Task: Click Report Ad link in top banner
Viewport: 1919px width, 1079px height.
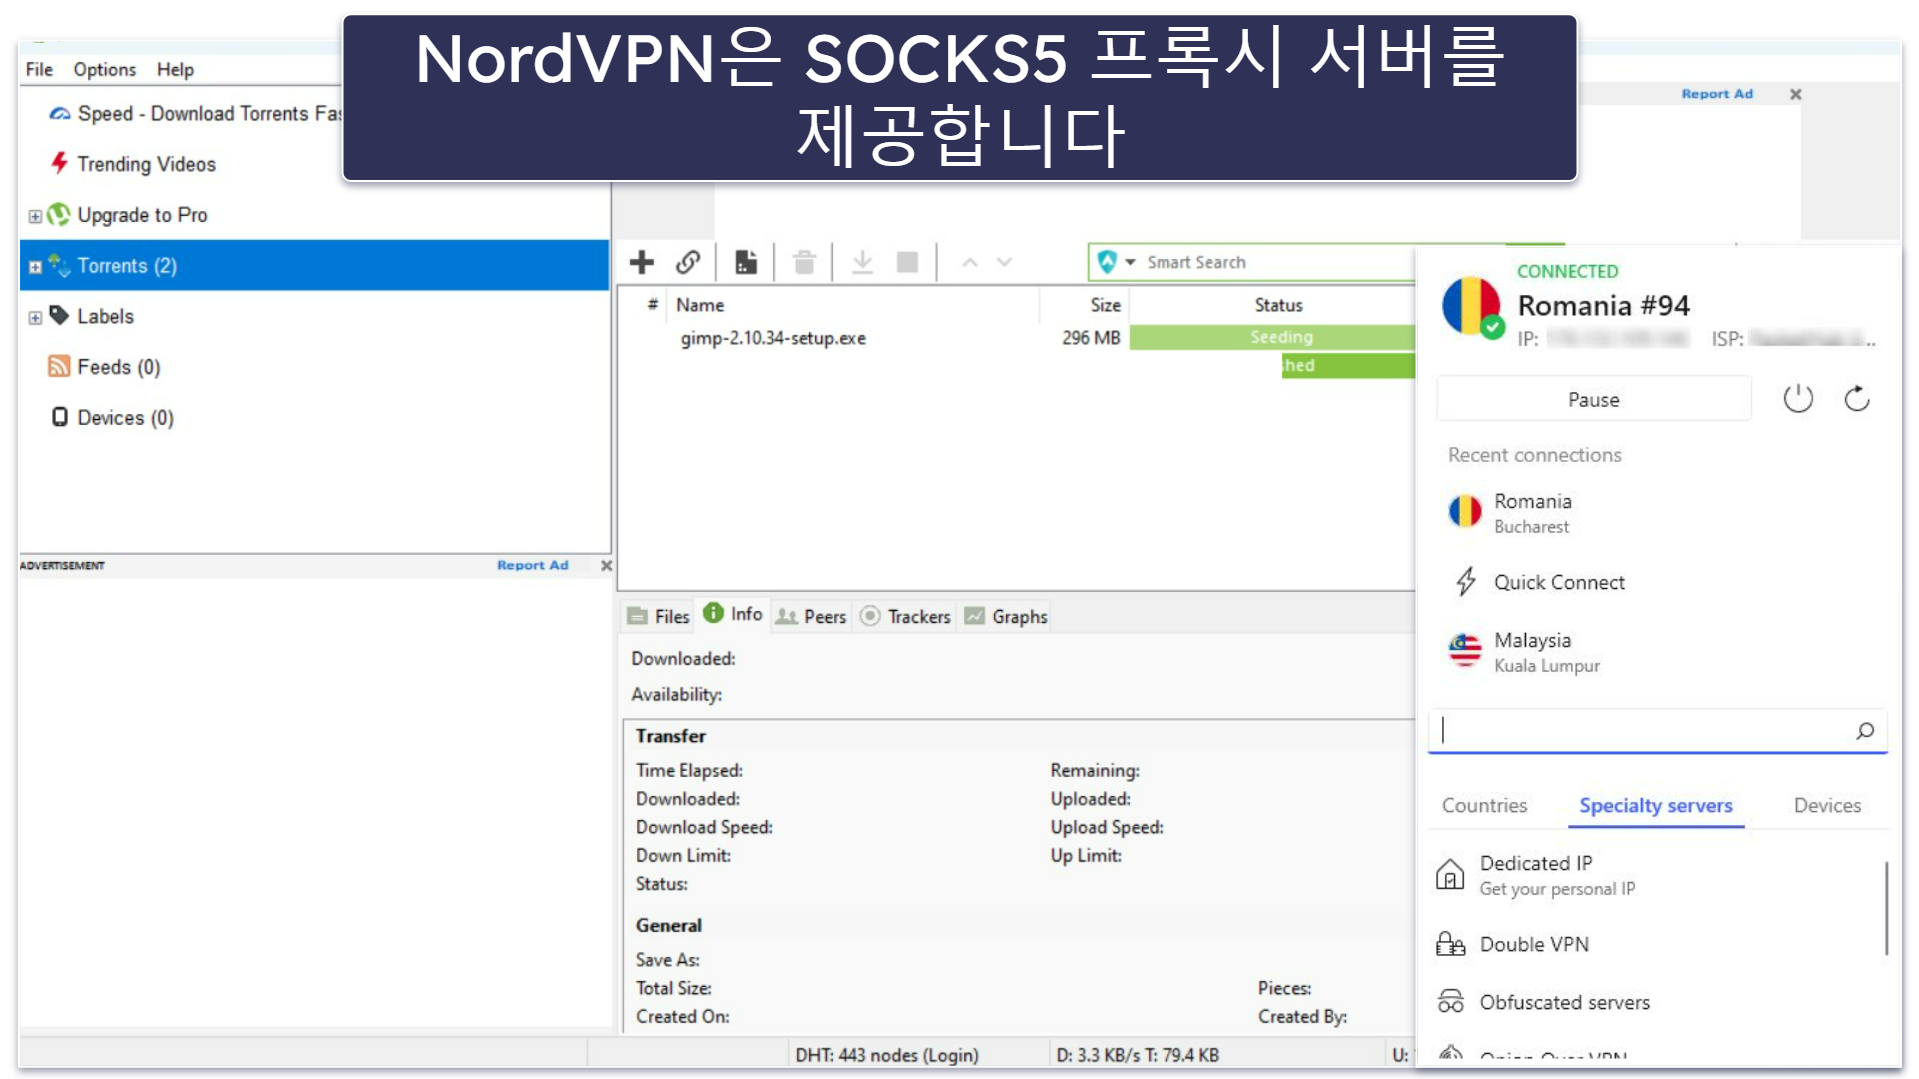Action: tap(1716, 94)
